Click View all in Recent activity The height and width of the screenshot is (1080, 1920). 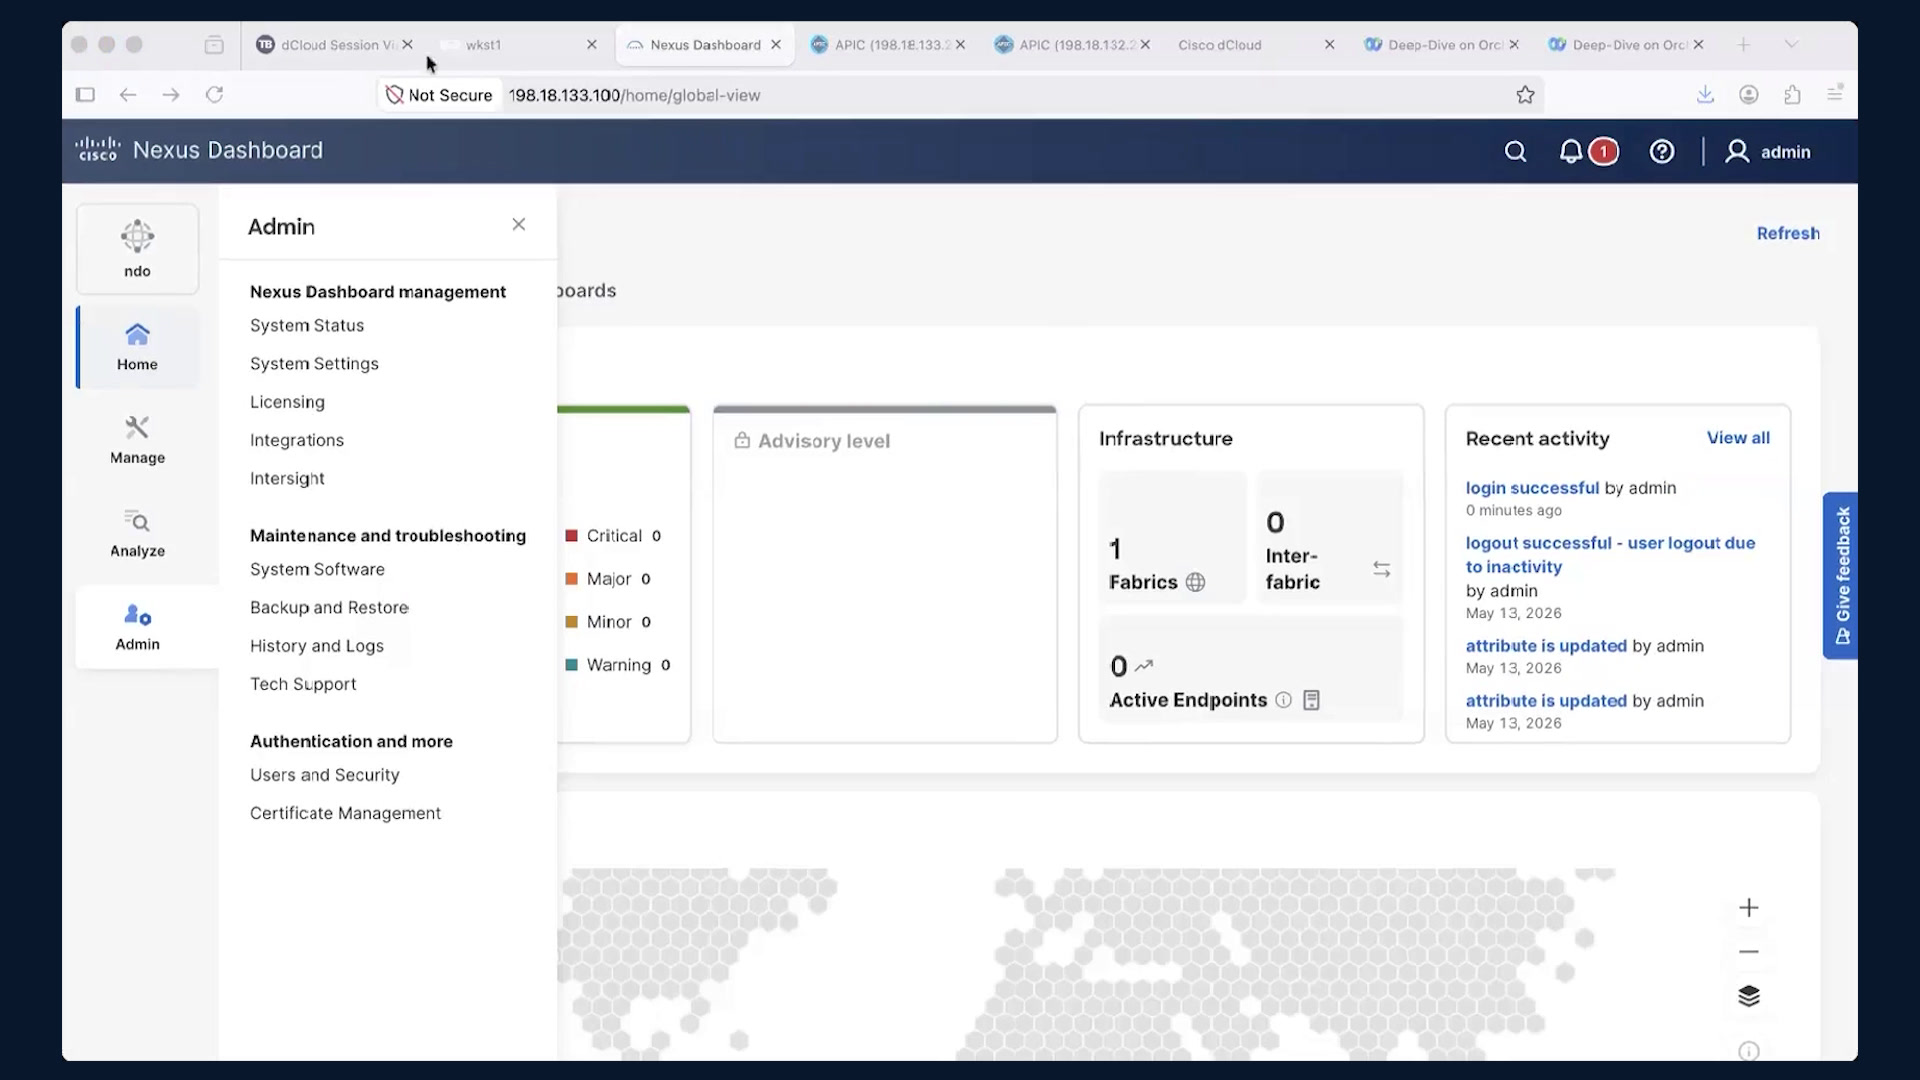[1738, 438]
